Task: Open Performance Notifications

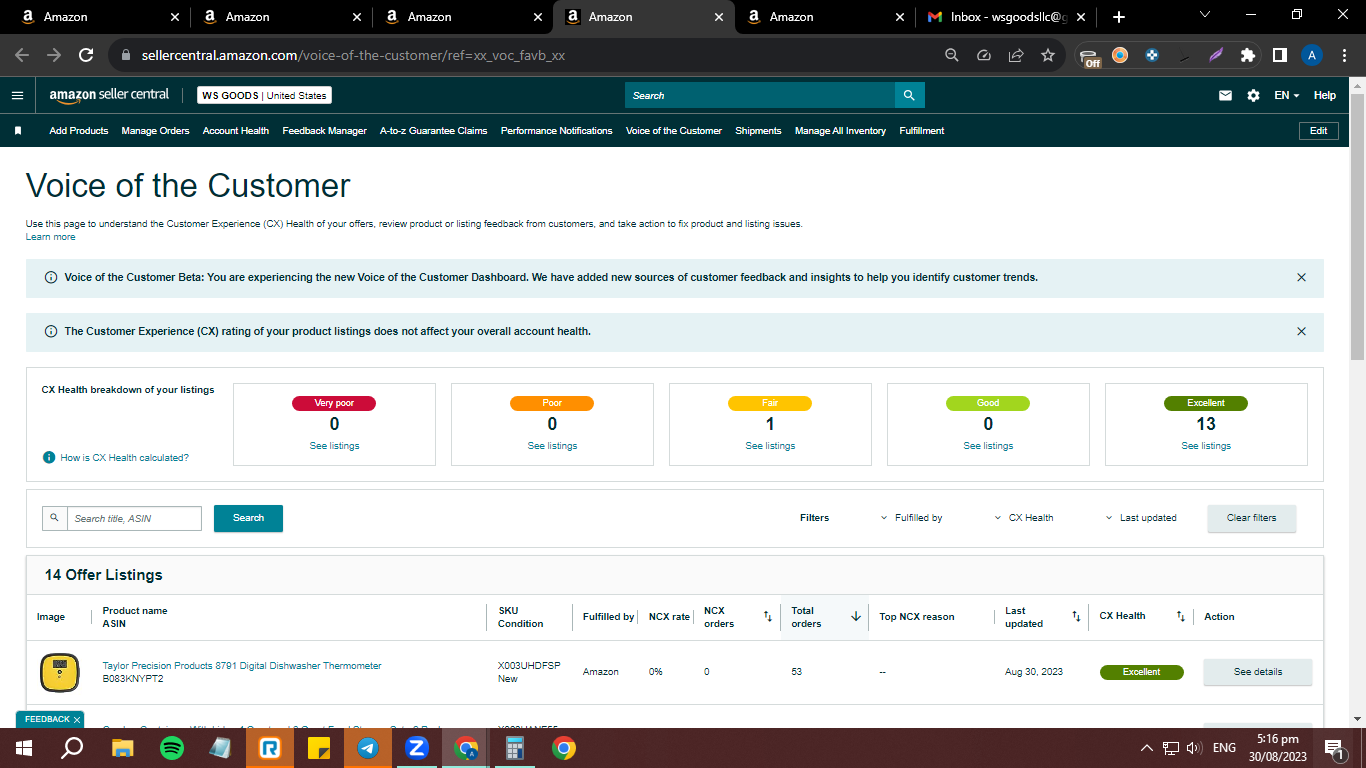Action: [557, 131]
